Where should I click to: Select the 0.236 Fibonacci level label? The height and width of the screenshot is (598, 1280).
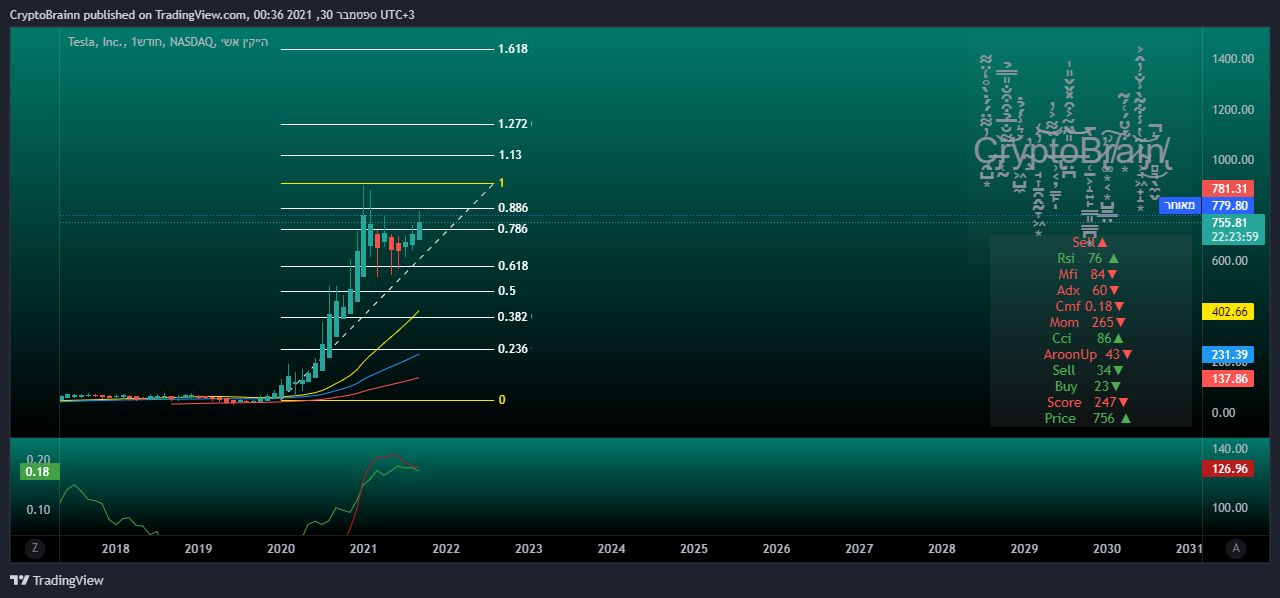point(512,349)
